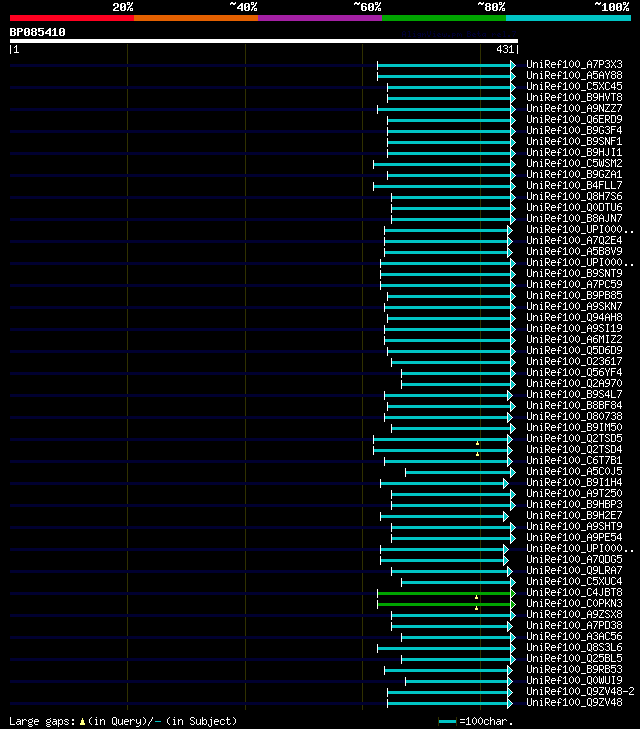Click UniRef100_B9IM50 label

574,428
